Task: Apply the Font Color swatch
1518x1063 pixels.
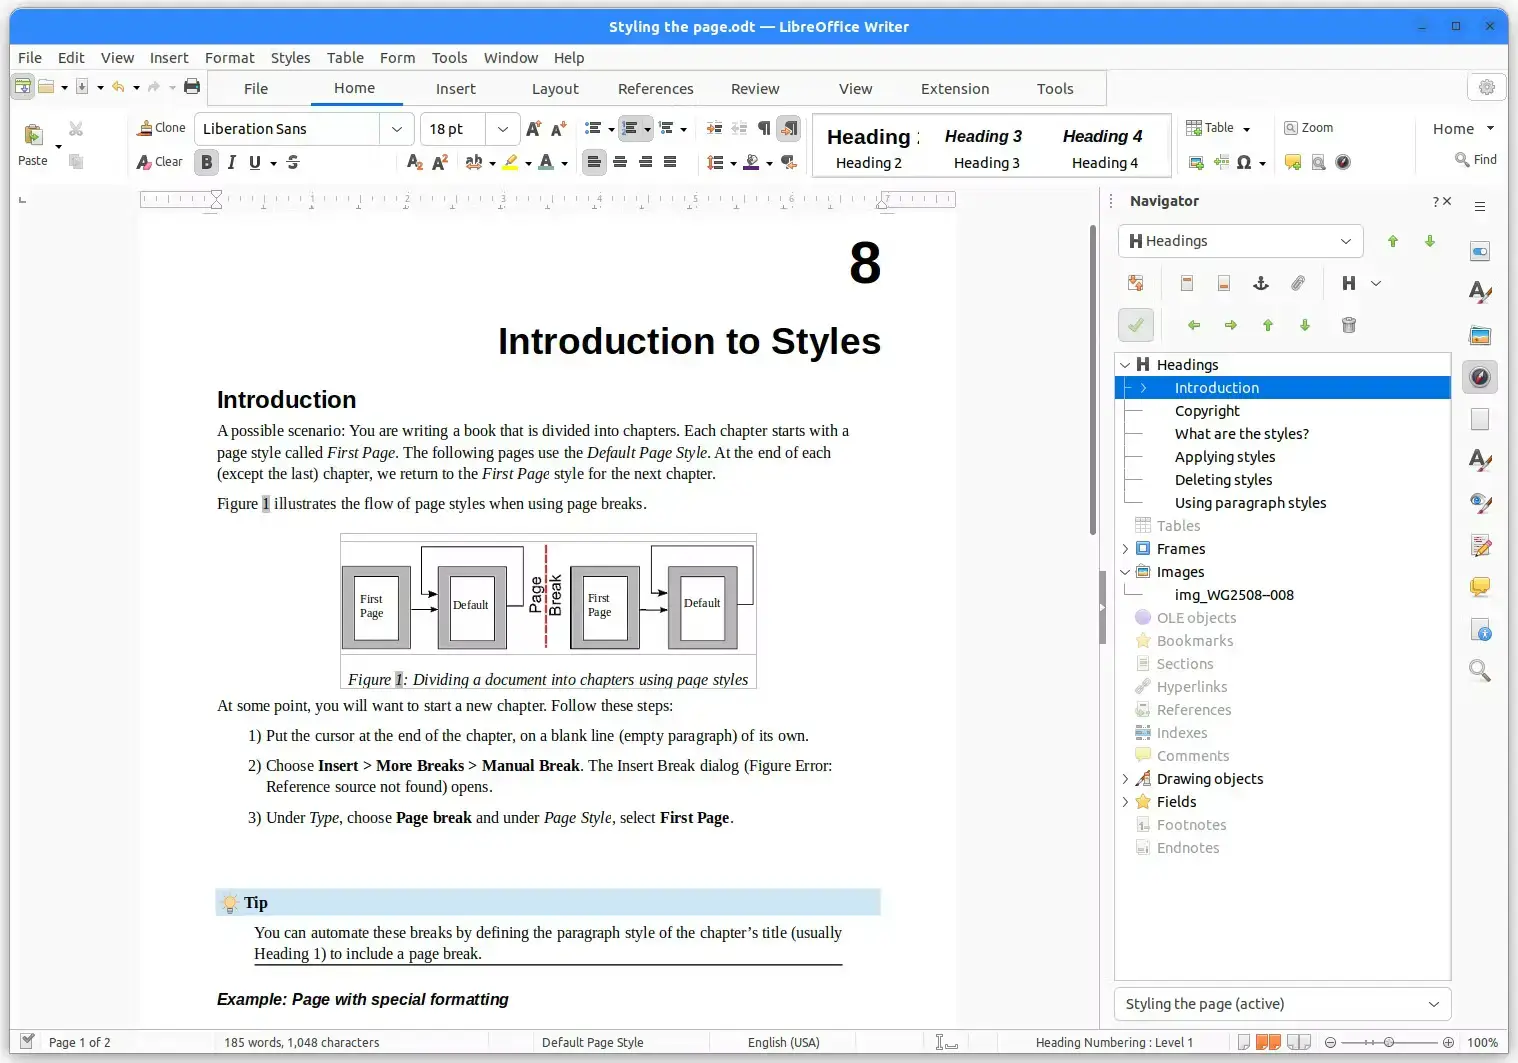Action: [546, 162]
